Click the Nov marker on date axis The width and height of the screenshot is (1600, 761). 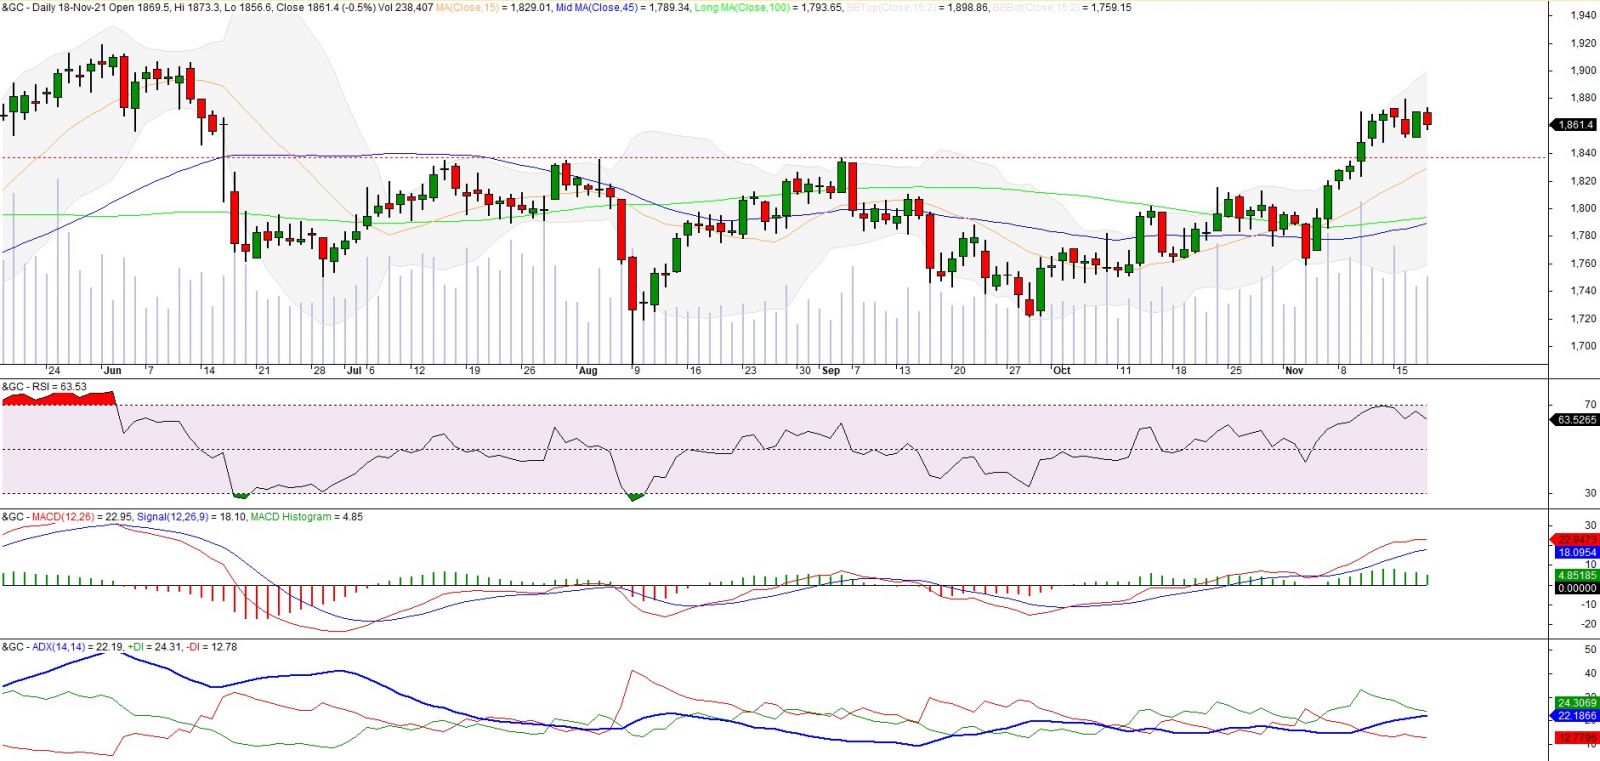coord(1294,370)
